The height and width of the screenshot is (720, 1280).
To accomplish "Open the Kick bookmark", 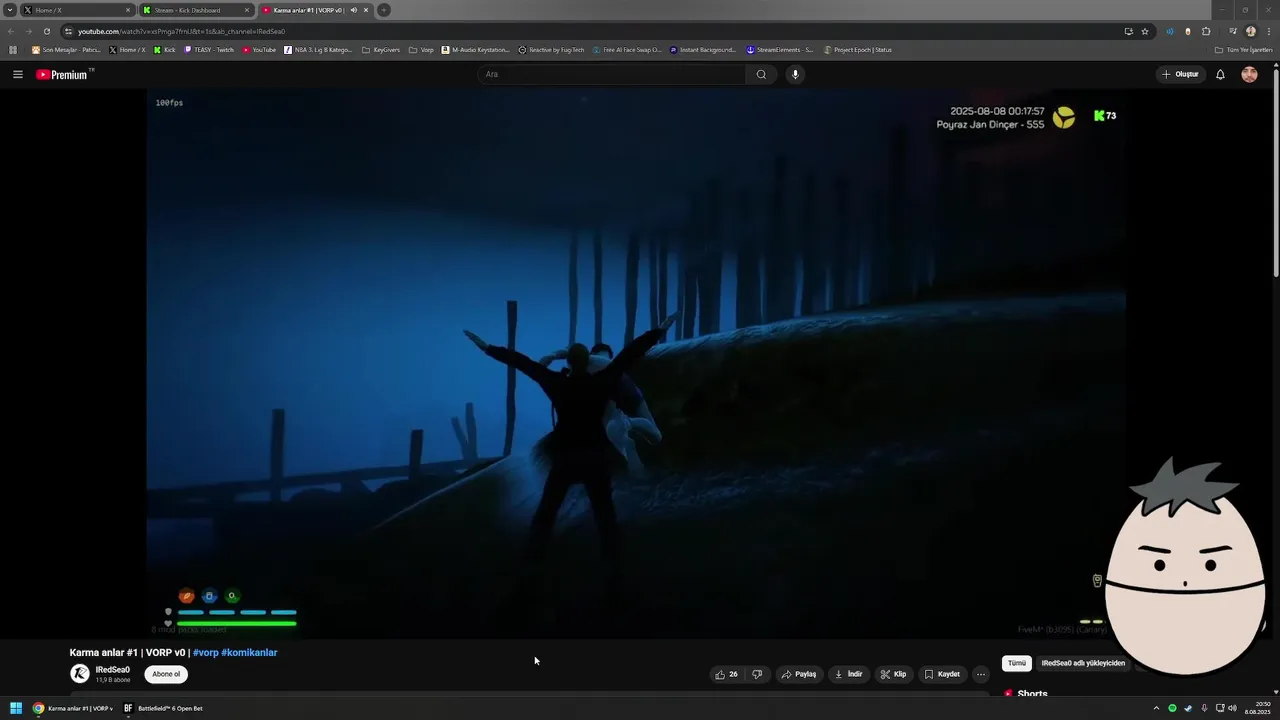I will pyautogui.click(x=164, y=49).
